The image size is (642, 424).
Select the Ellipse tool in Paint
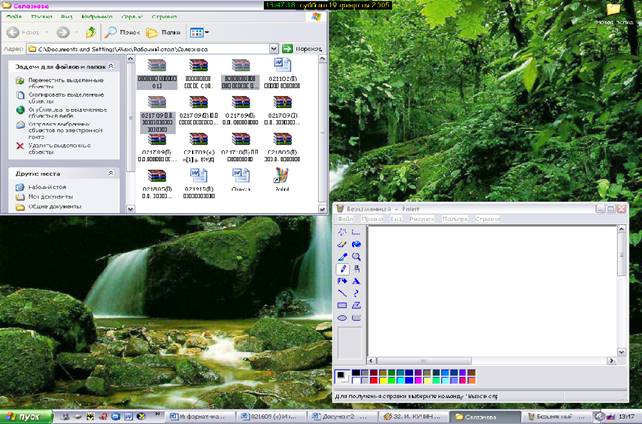coord(343,318)
